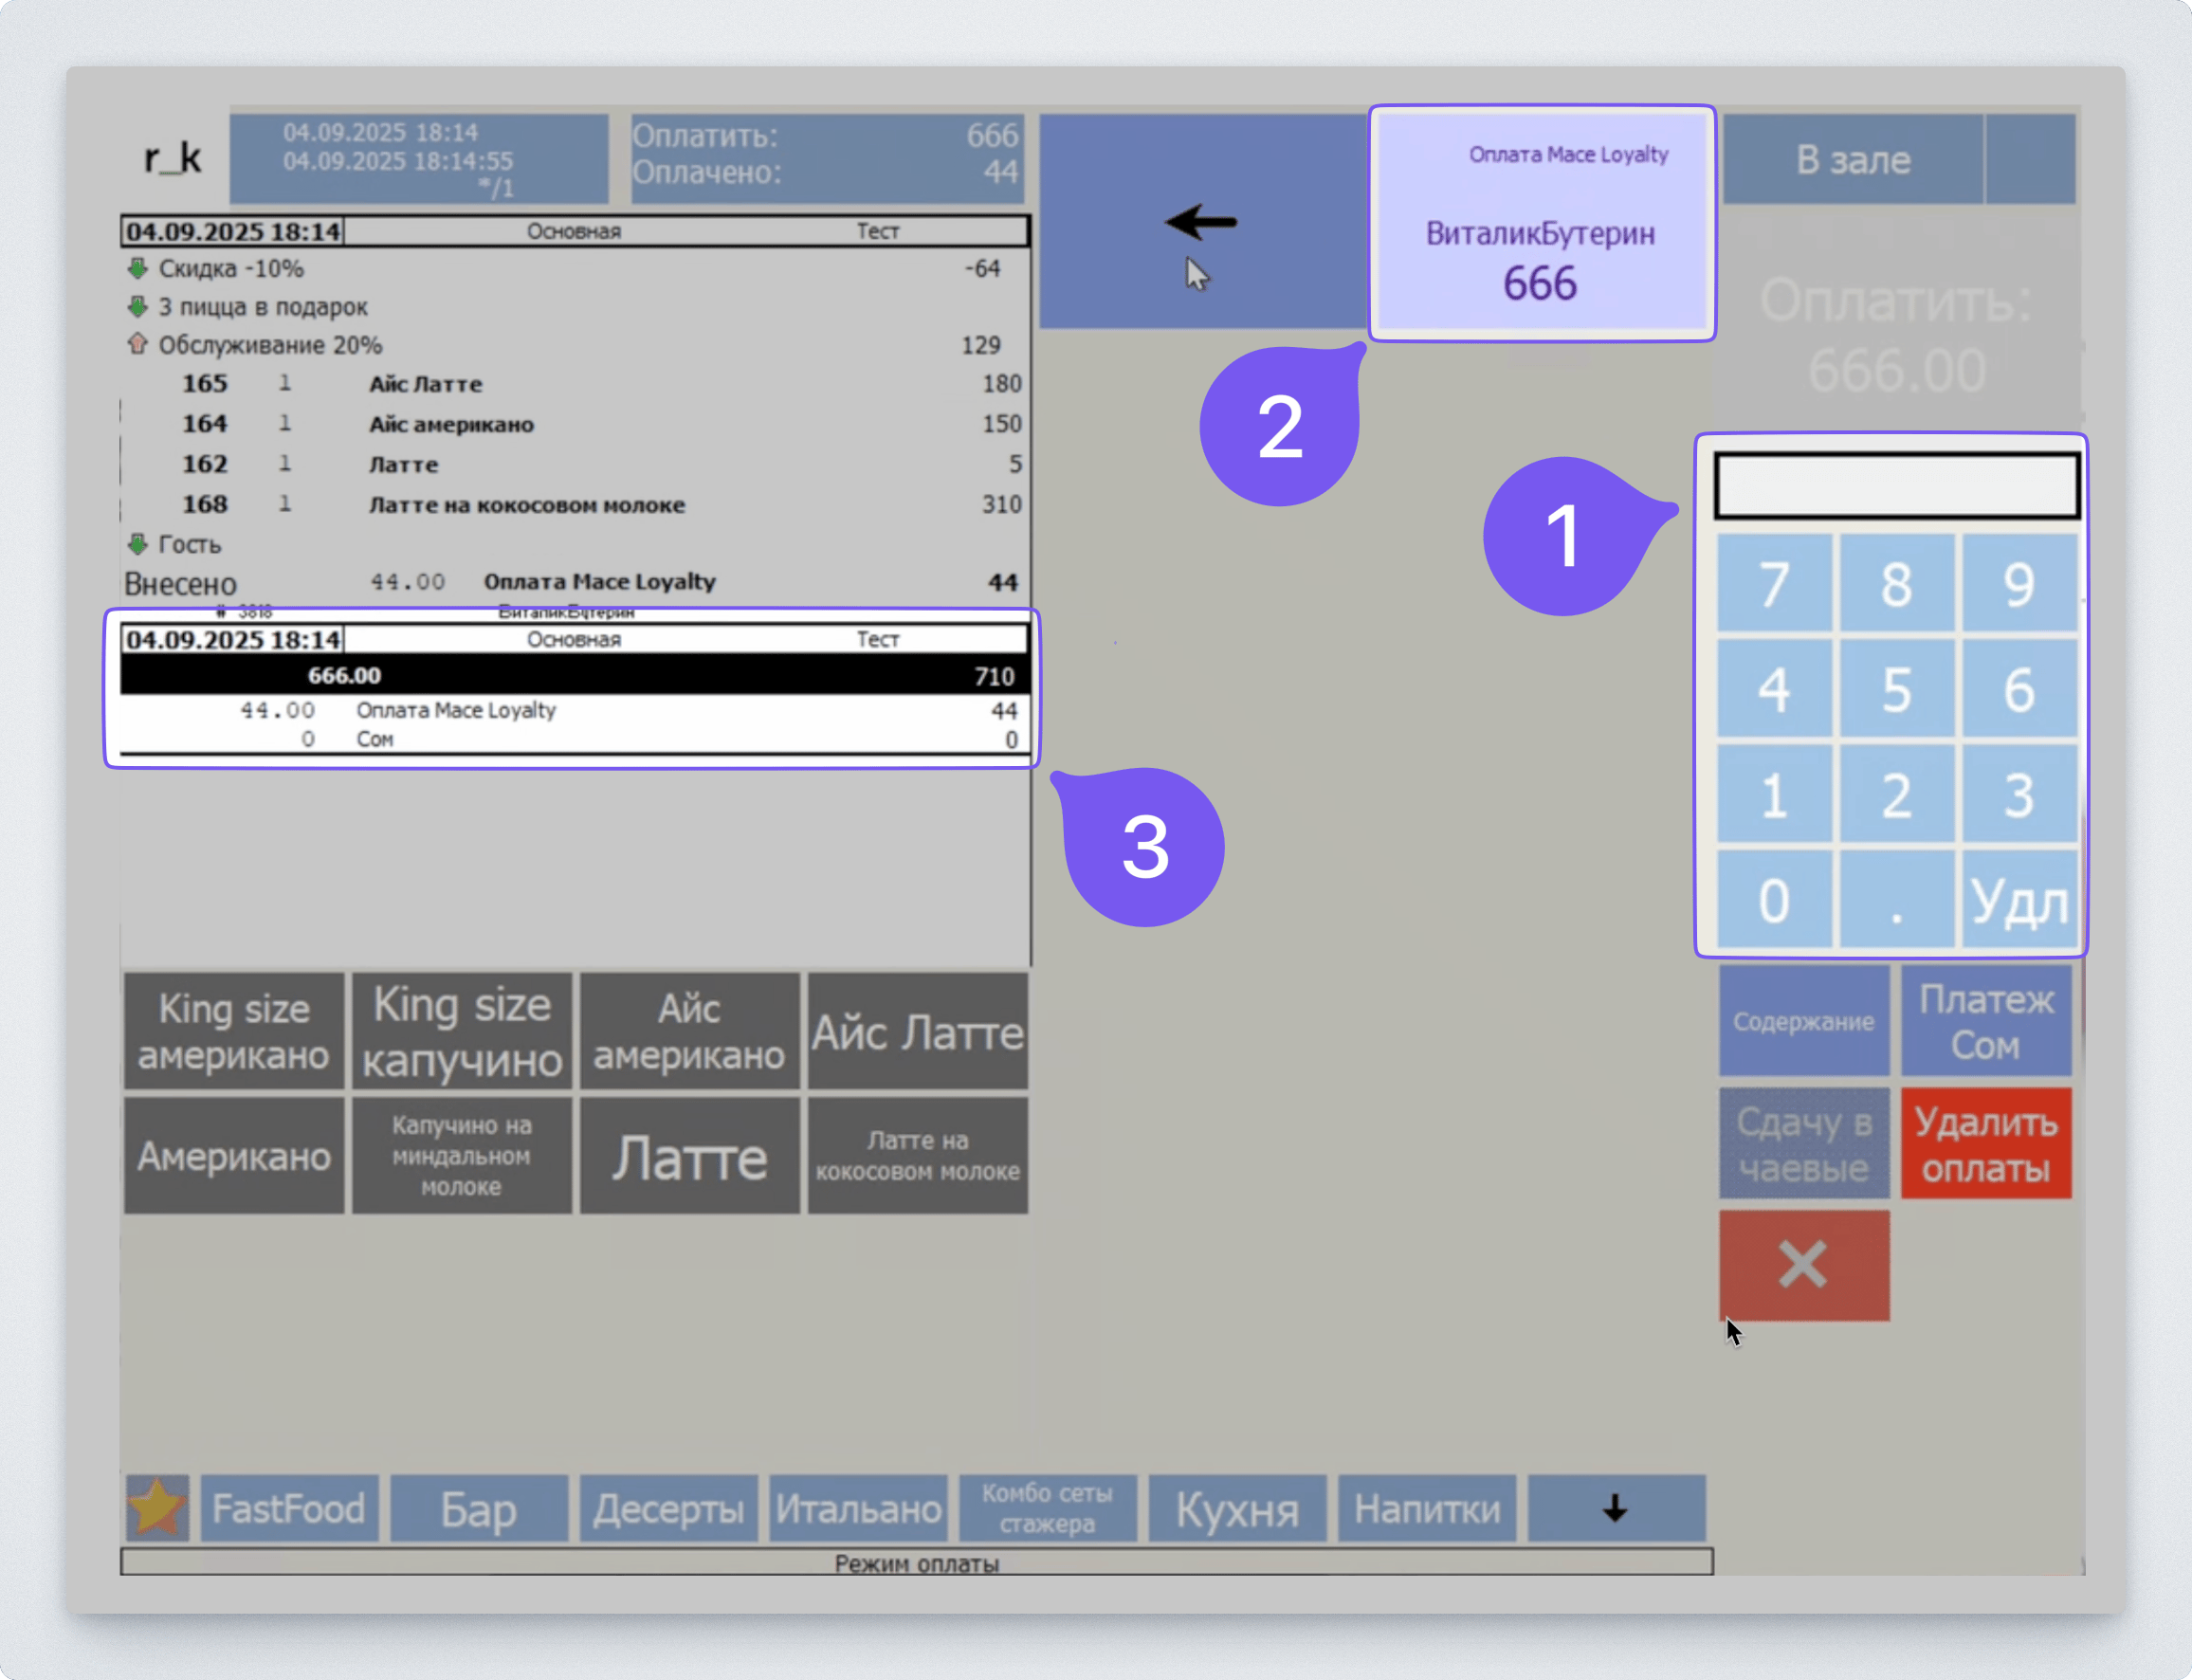Add Айс Латте menu item

point(917,1032)
